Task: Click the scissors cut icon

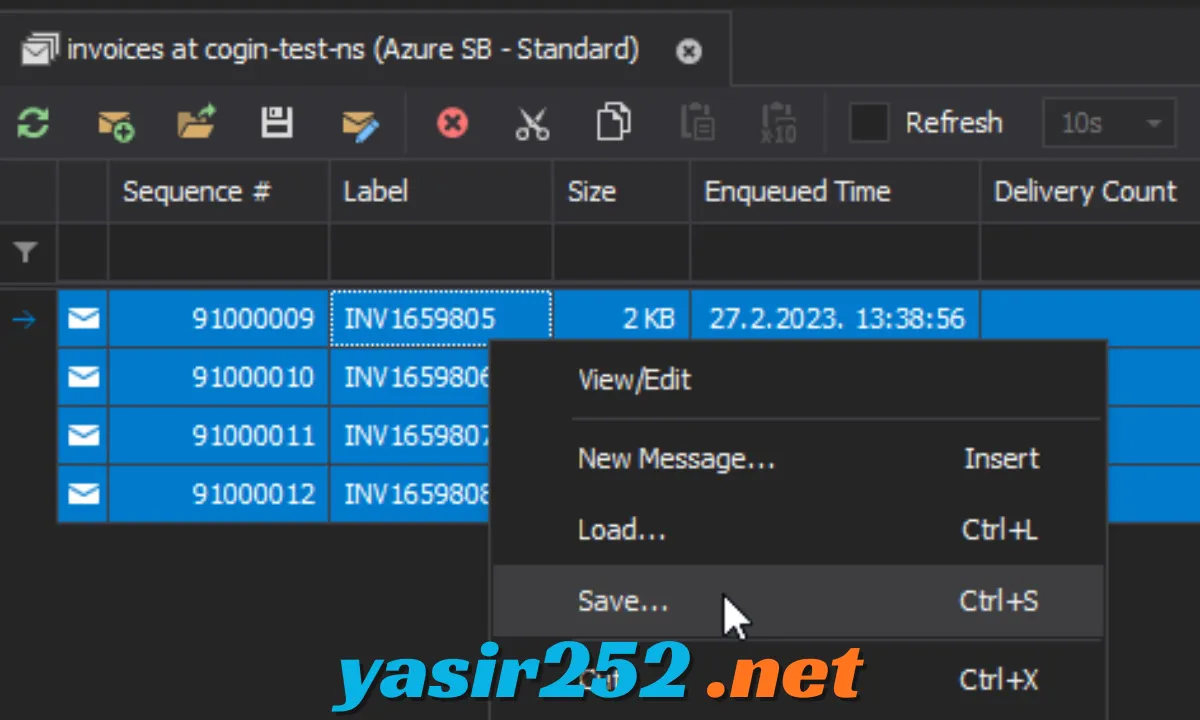Action: point(532,124)
